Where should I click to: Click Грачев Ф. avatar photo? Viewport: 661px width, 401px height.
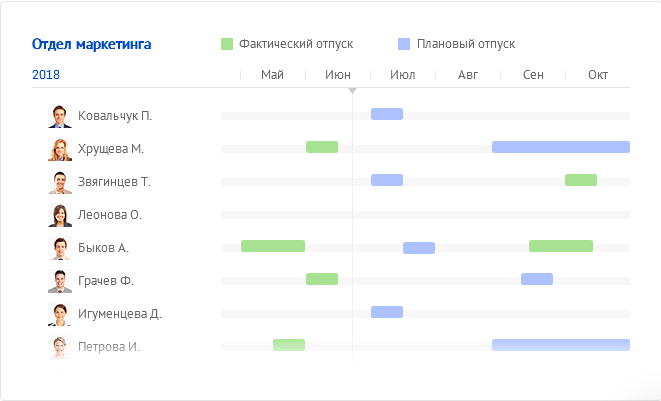pyautogui.click(x=60, y=281)
